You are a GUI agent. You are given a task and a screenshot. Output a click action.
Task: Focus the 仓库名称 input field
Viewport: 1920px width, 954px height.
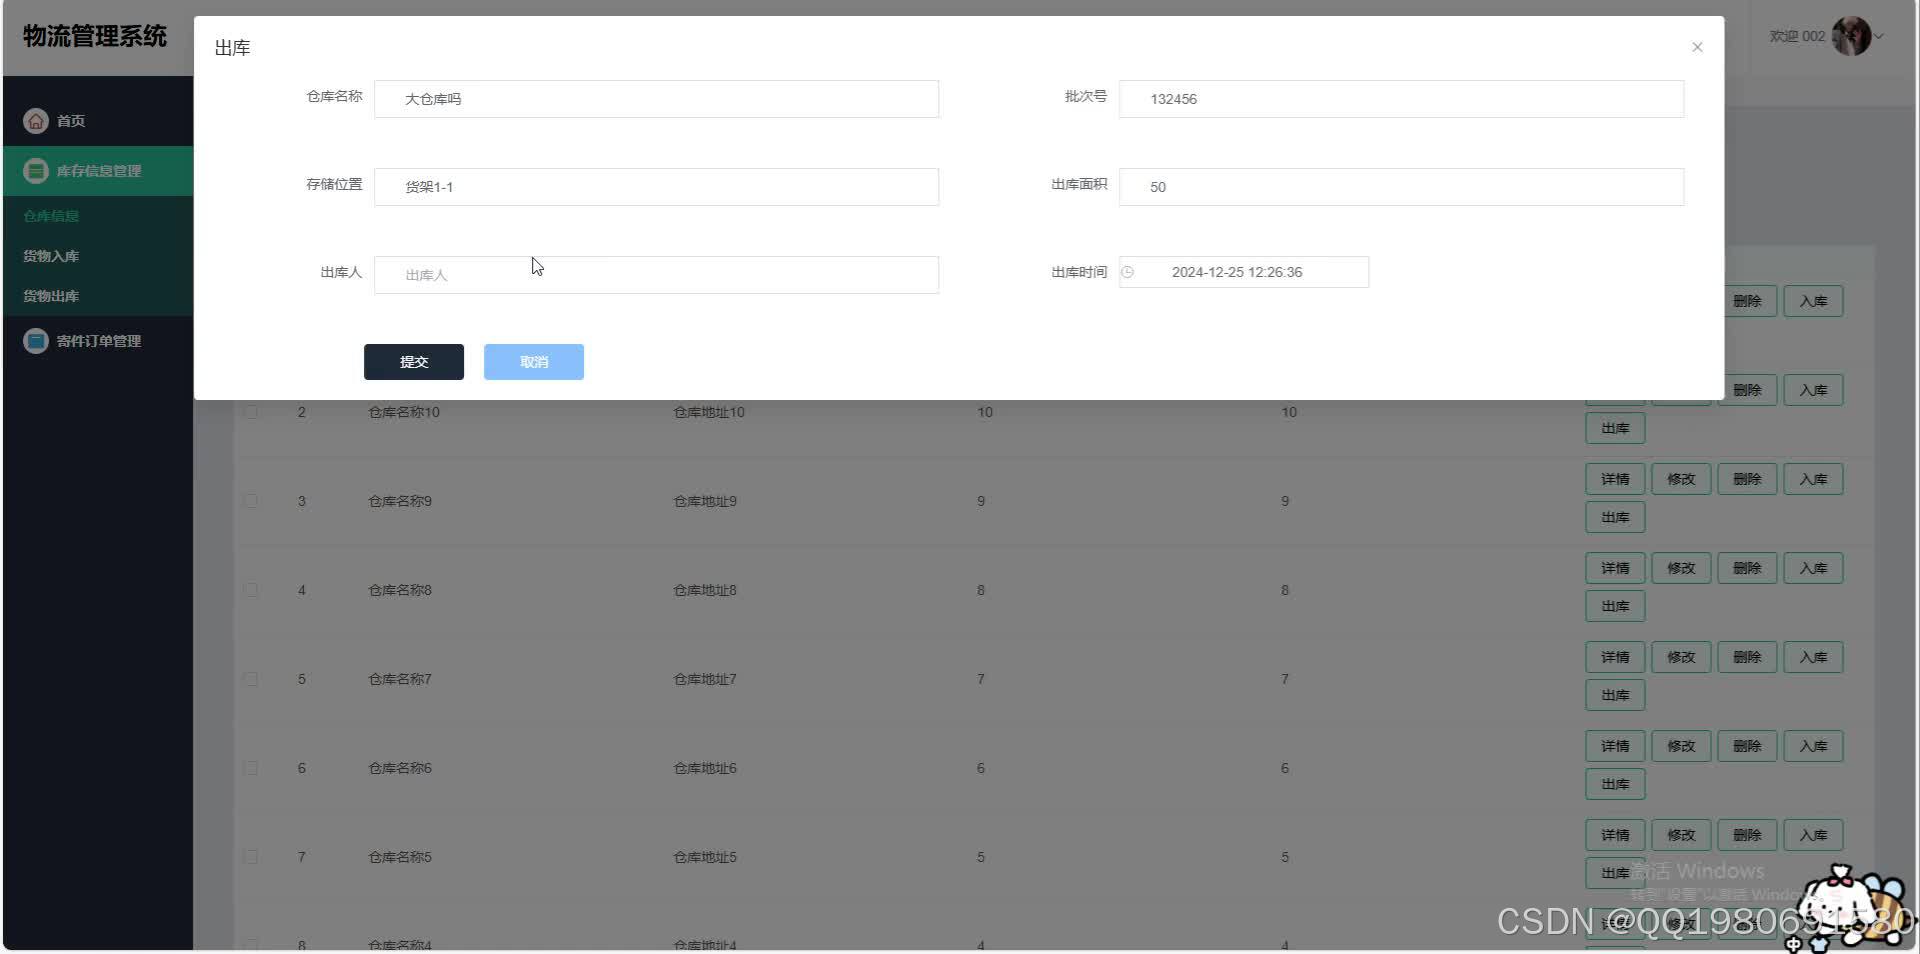point(656,99)
